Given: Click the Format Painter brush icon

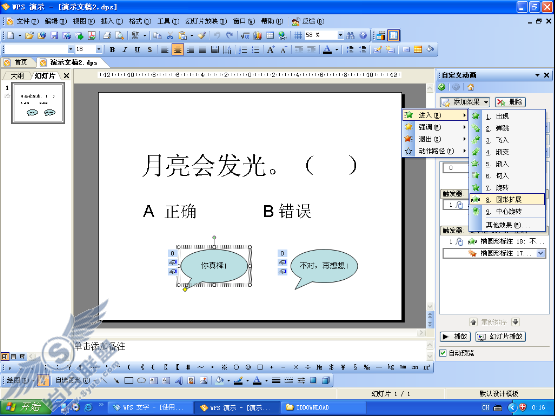Looking at the screenshot, I should [202, 35].
